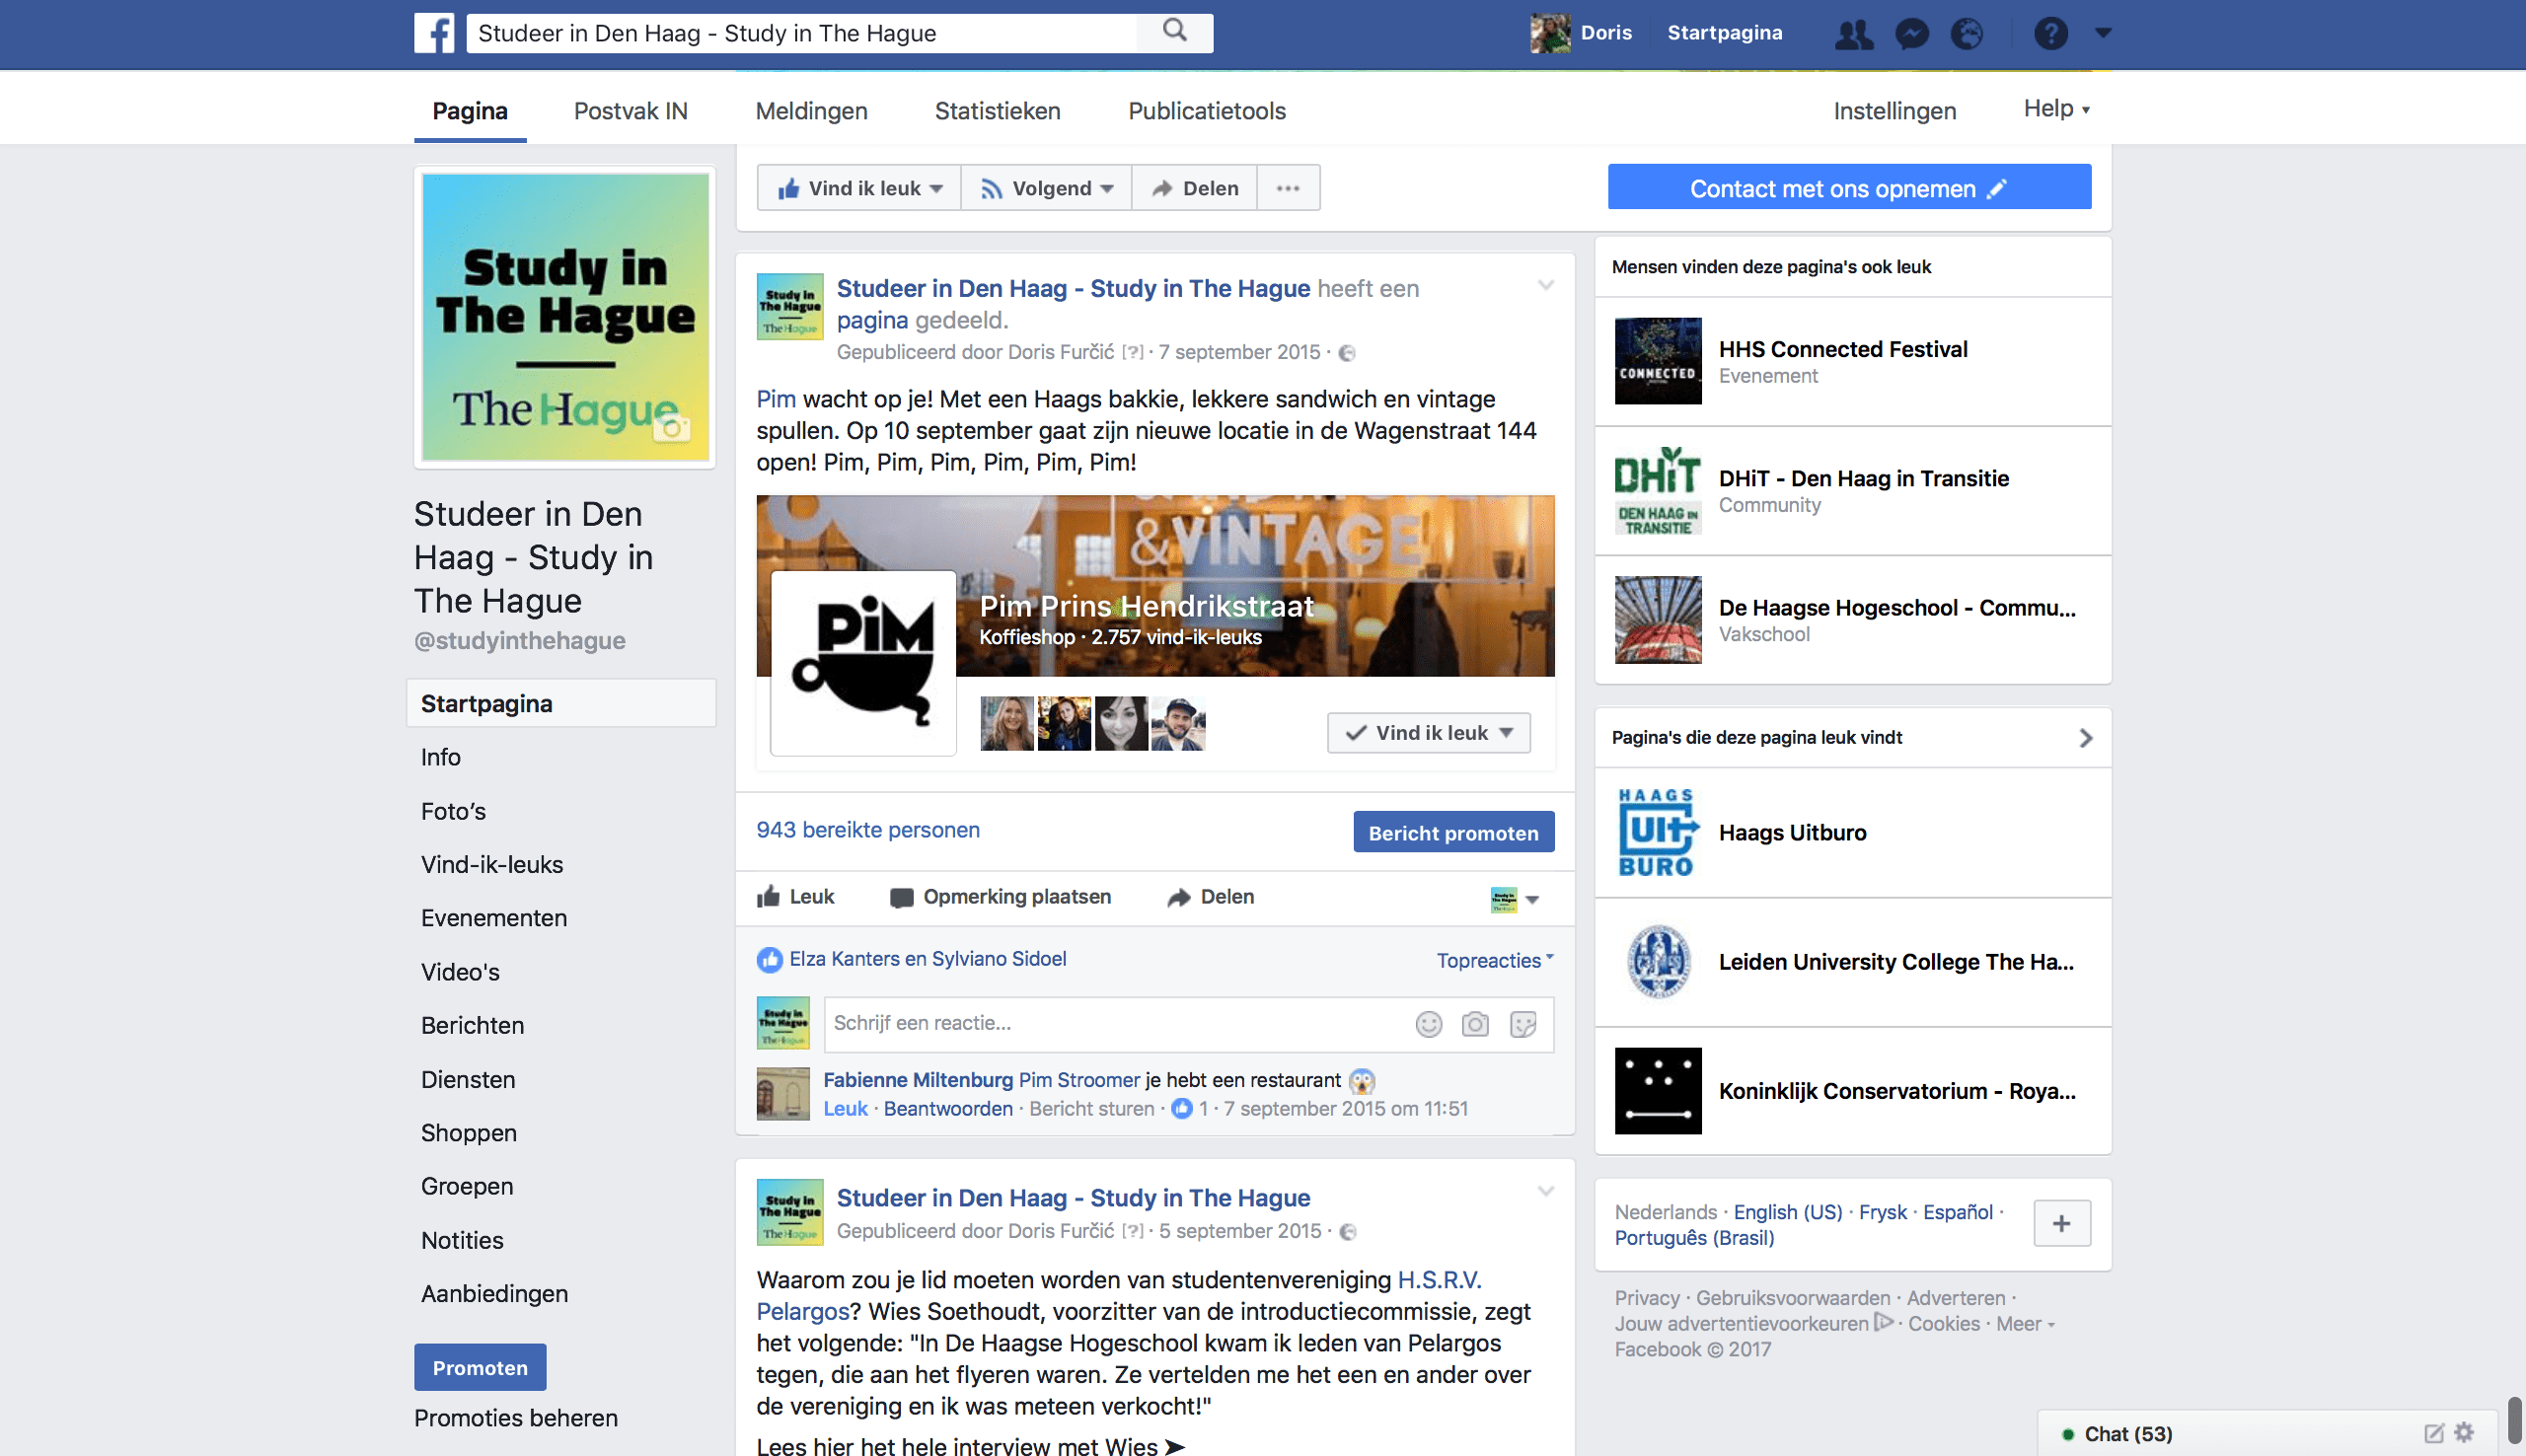Select Foto's in the left sidebar

(453, 811)
